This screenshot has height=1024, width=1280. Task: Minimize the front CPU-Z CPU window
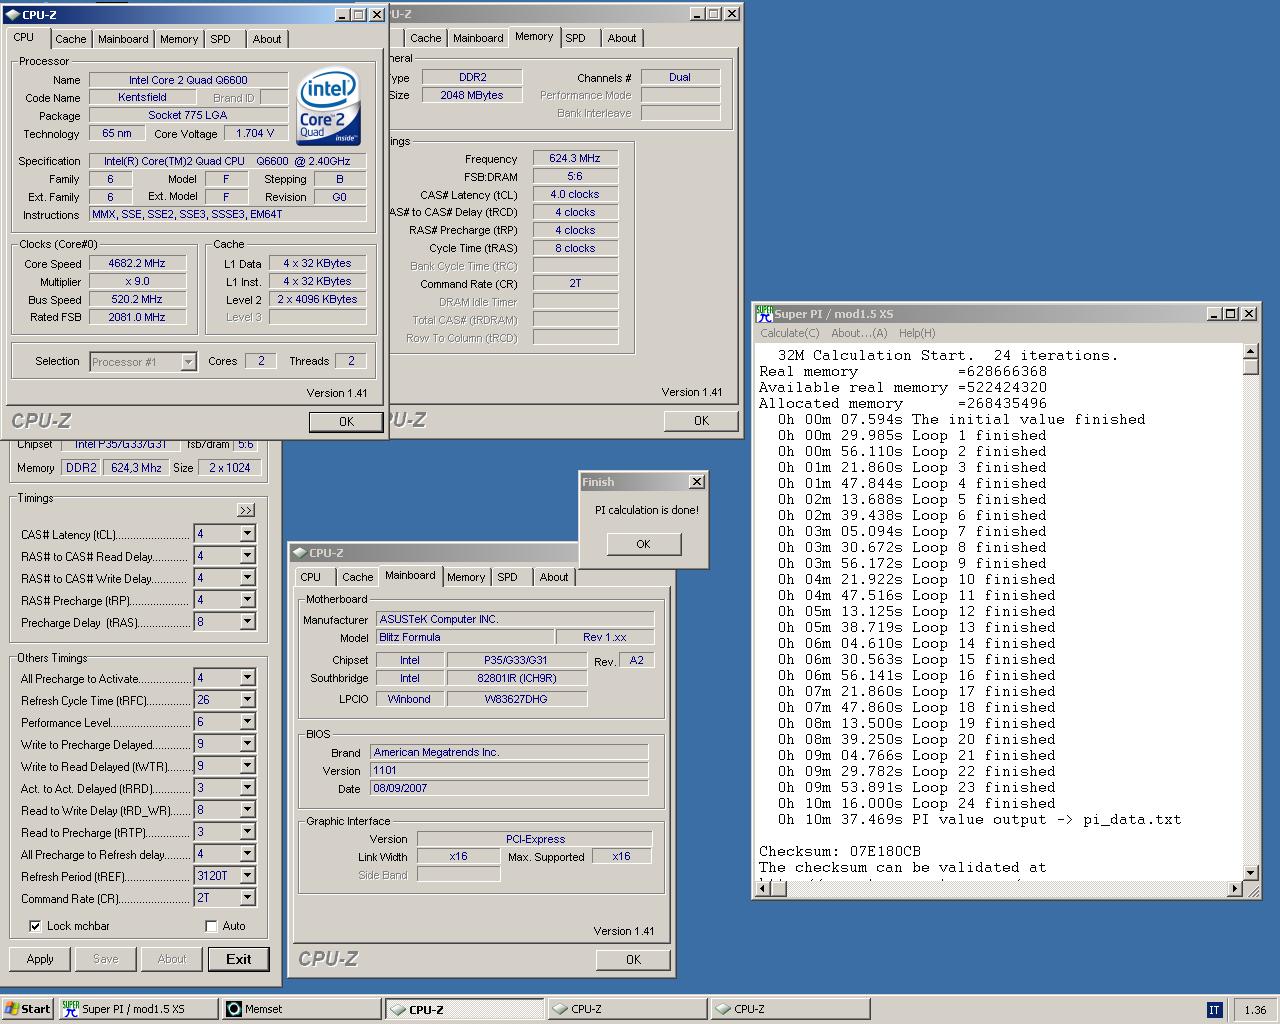341,15
